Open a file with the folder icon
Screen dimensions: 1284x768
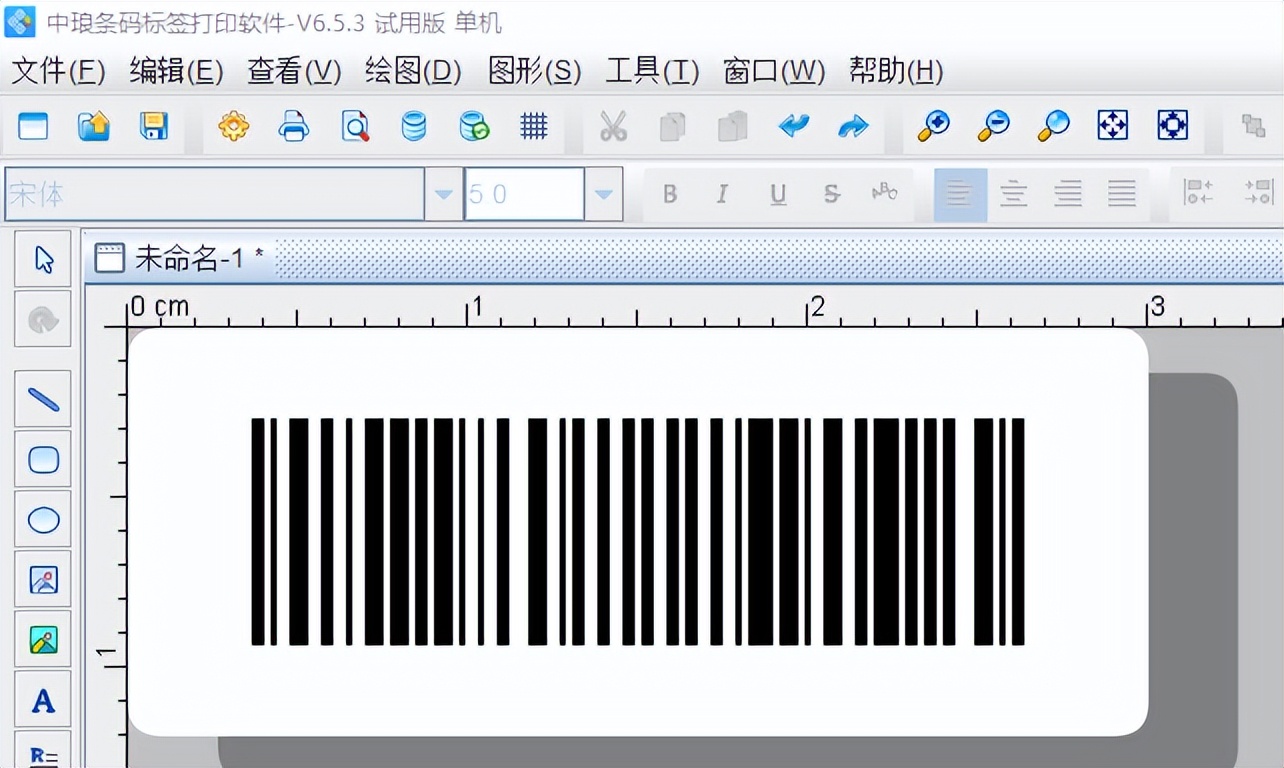point(93,126)
